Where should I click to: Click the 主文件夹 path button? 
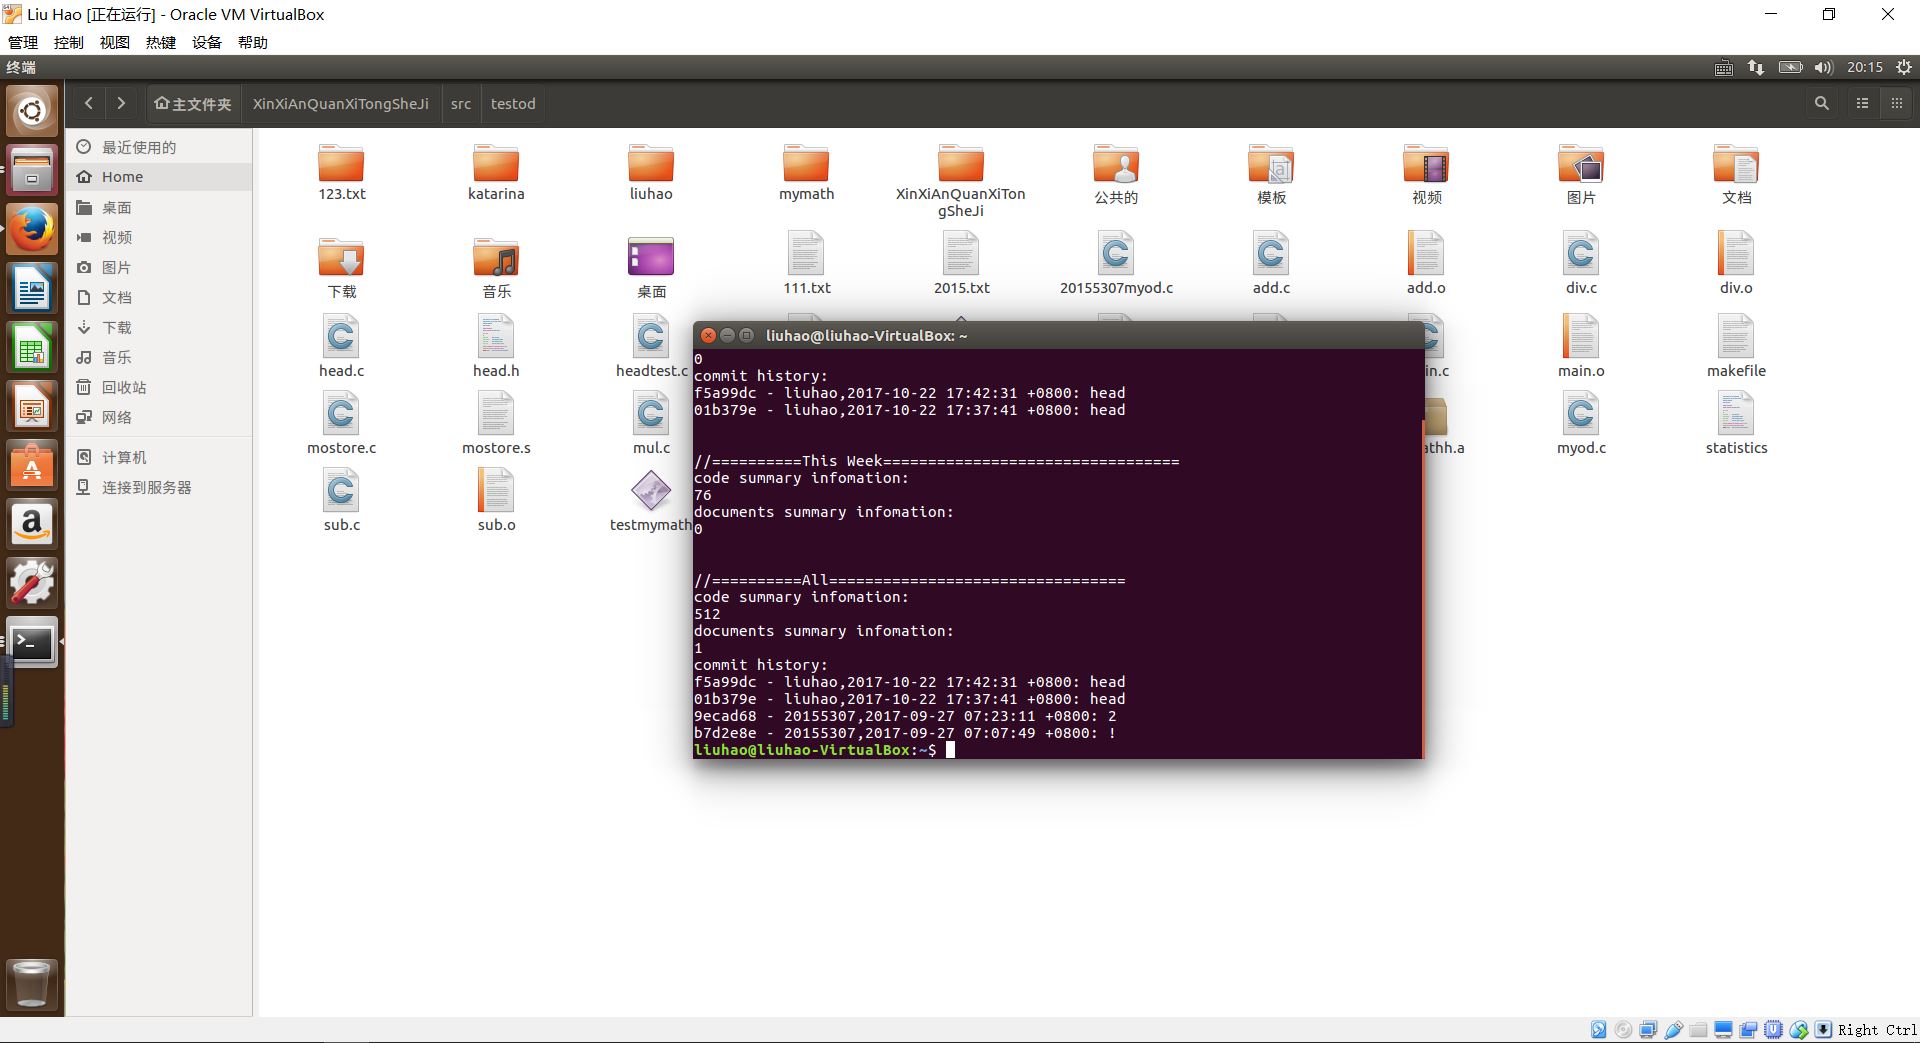click(193, 104)
